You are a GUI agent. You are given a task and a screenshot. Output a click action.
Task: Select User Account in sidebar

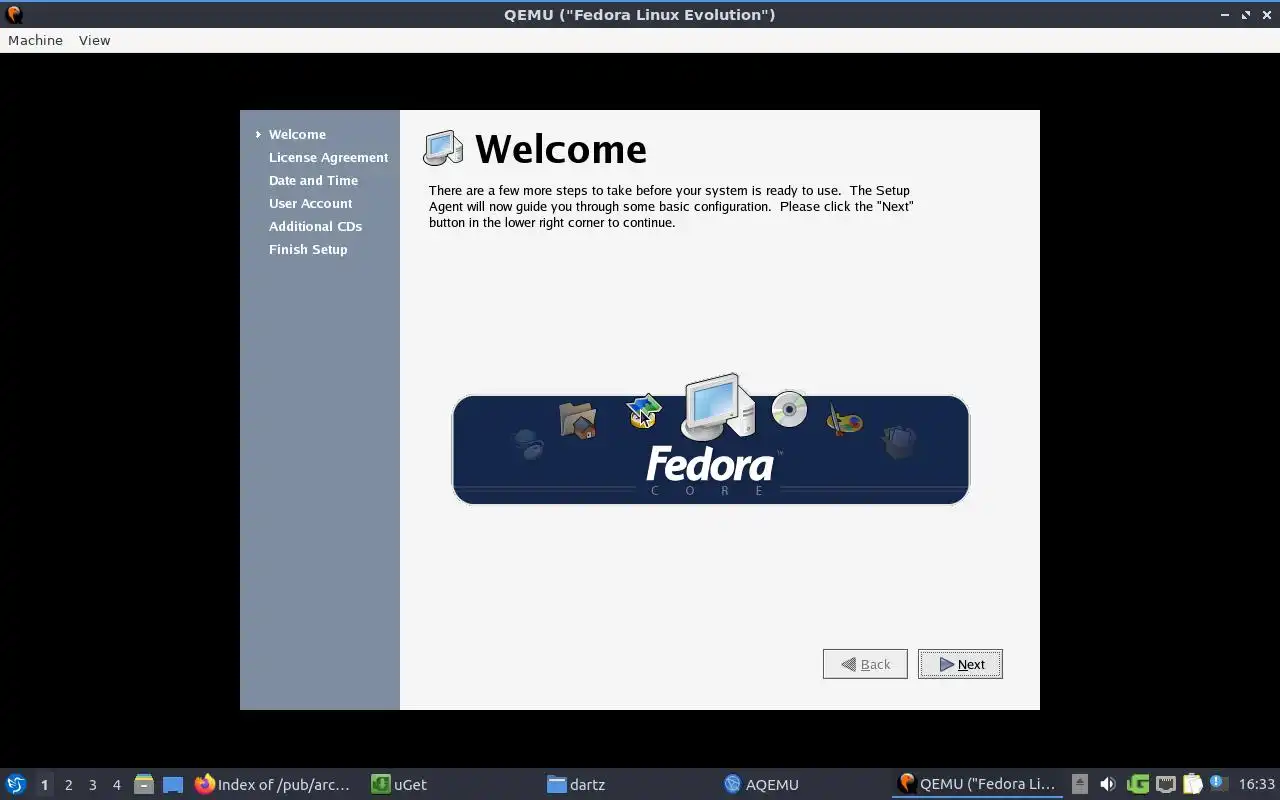click(310, 203)
